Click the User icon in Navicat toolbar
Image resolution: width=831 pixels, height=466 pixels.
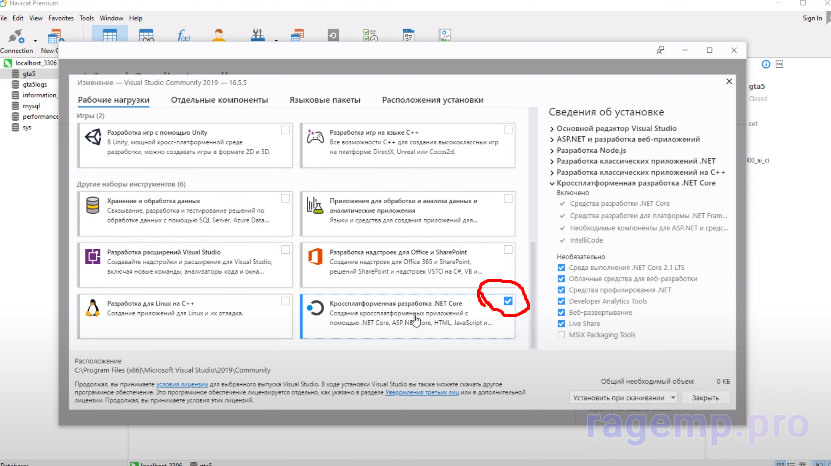(x=219, y=36)
